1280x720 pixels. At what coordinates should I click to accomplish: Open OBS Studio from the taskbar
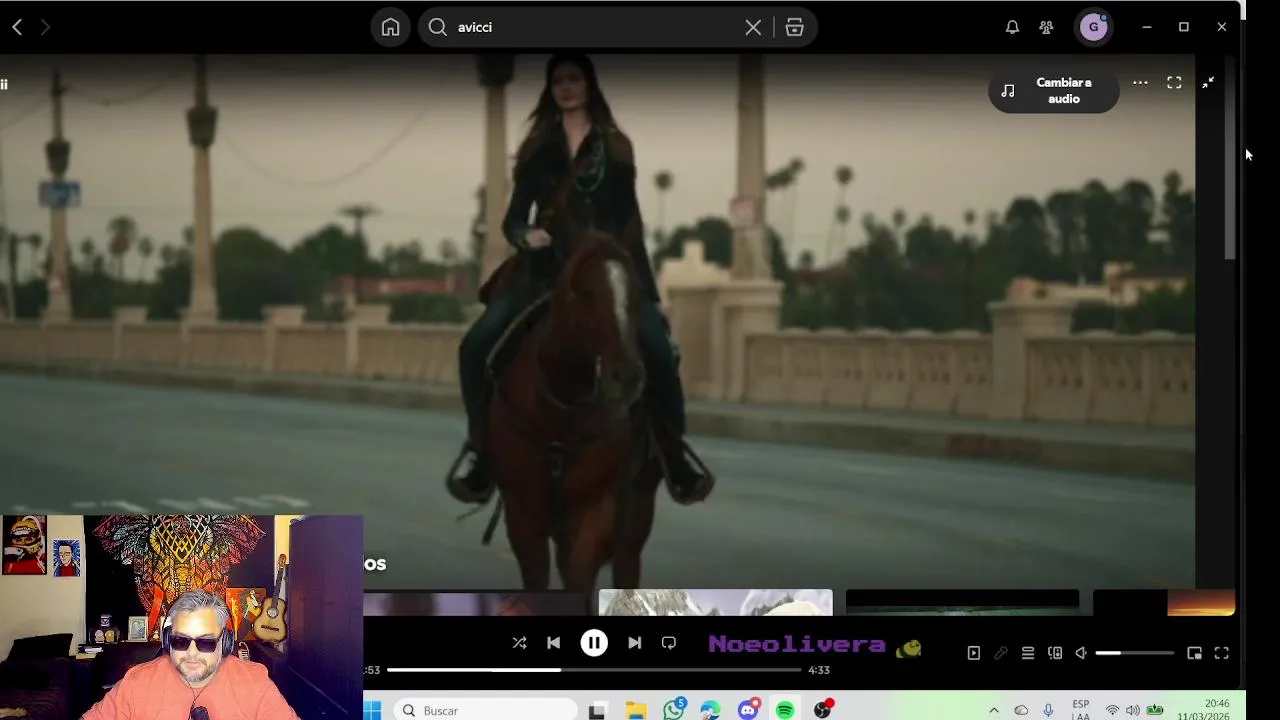[x=823, y=710]
